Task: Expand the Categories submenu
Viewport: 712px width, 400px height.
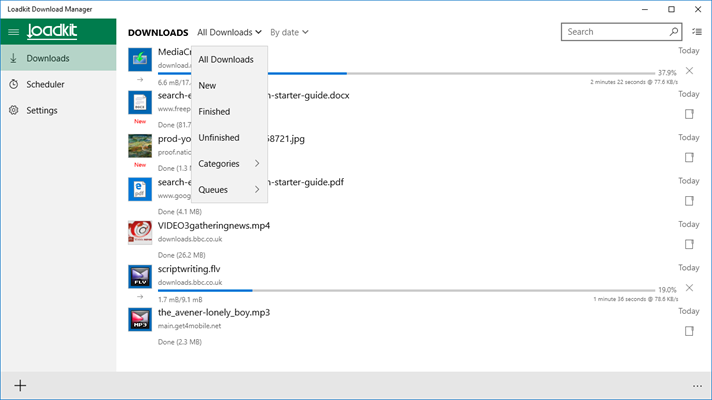Action: tap(229, 164)
